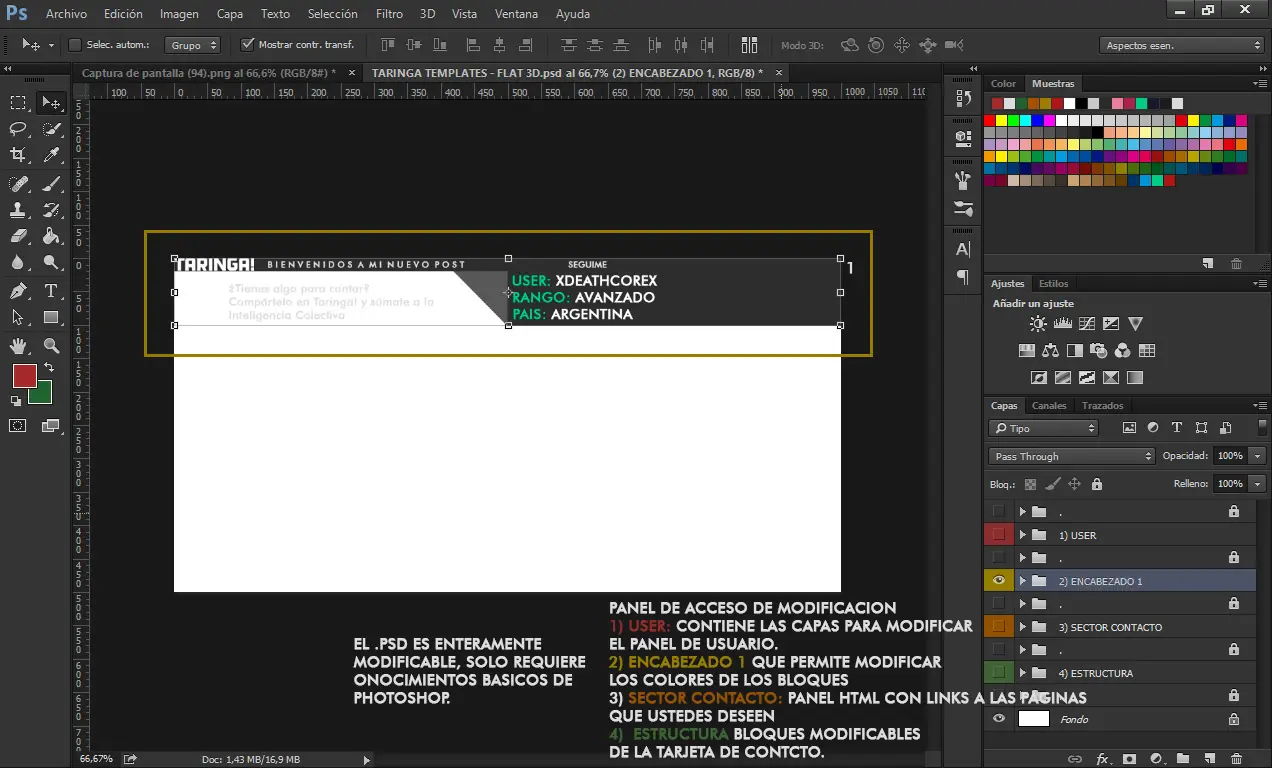Toggle lock transparent pixels

point(1030,484)
